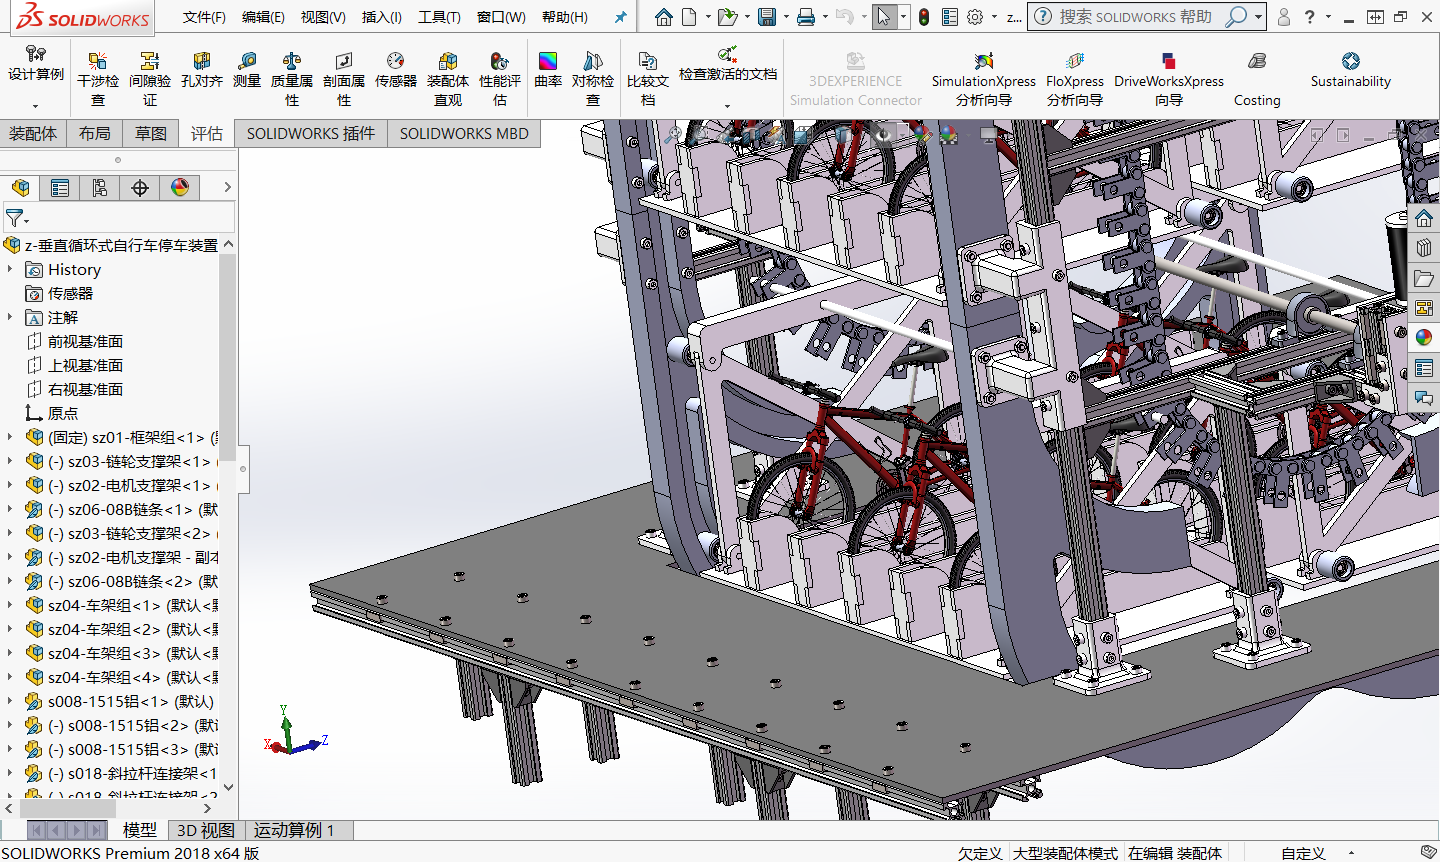
Task: Open the PropertyManager tab icon
Action: click(x=60, y=188)
